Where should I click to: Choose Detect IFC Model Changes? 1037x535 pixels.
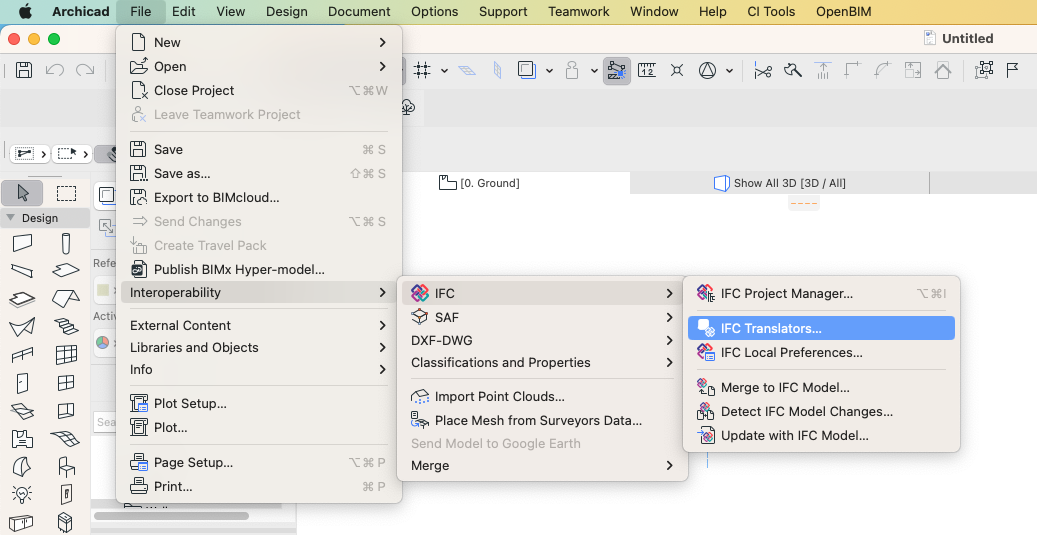[821, 411]
